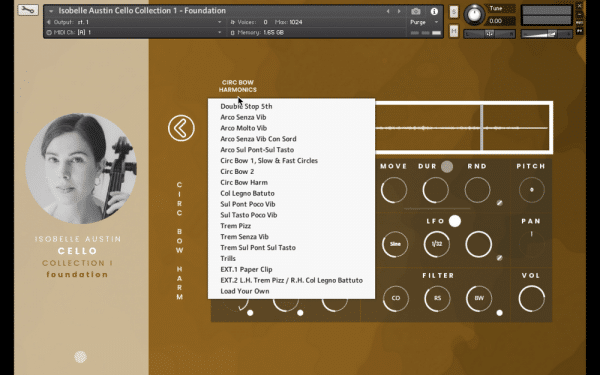Viewport: 600px width, 375px height.
Task: Click the PITCH knob
Action: point(532,190)
